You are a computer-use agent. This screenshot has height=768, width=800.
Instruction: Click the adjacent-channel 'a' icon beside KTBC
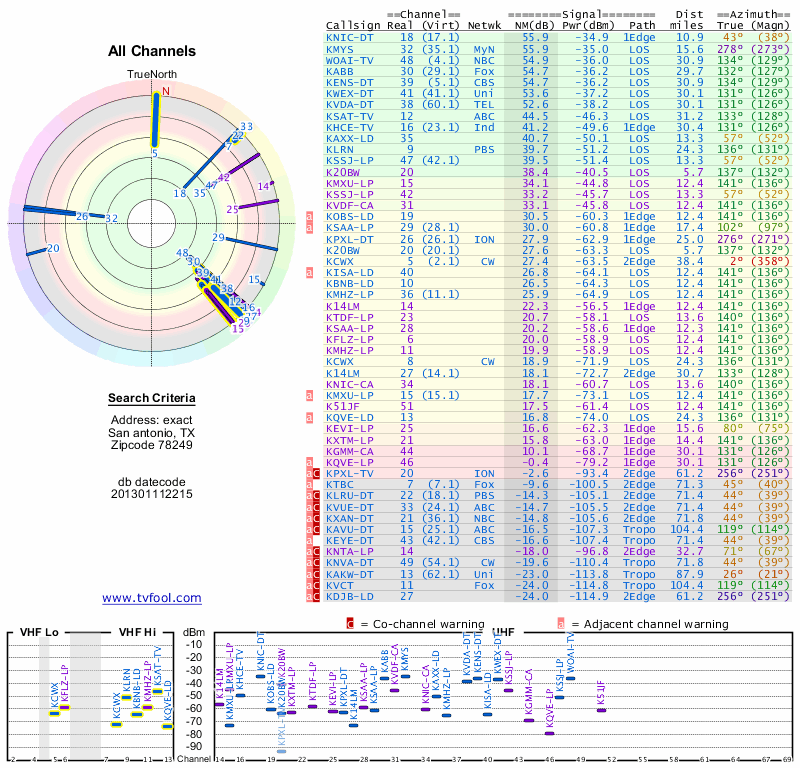pos(310,484)
